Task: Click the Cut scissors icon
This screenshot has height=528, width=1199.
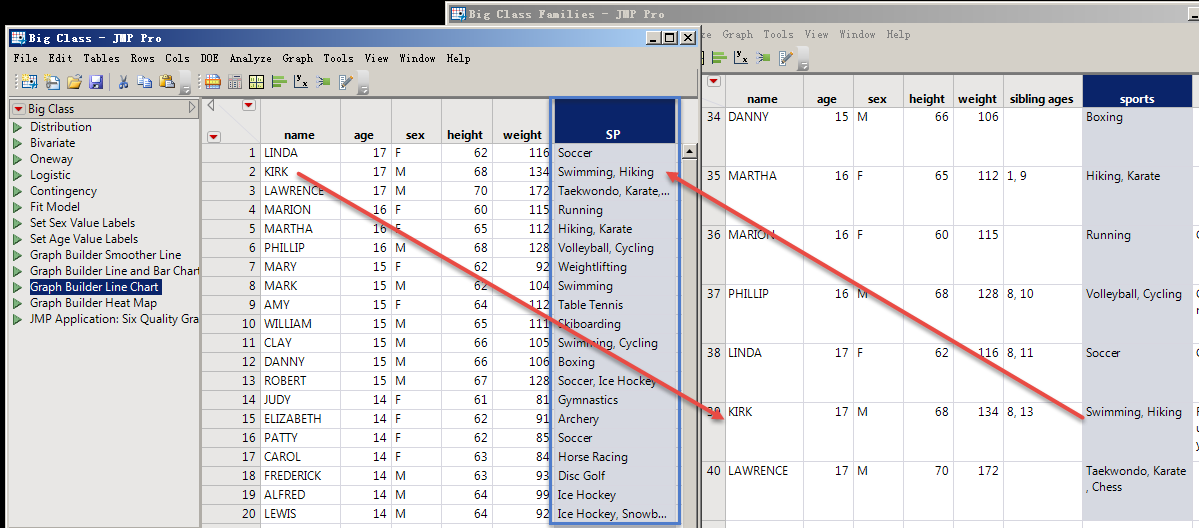Action: [x=123, y=82]
